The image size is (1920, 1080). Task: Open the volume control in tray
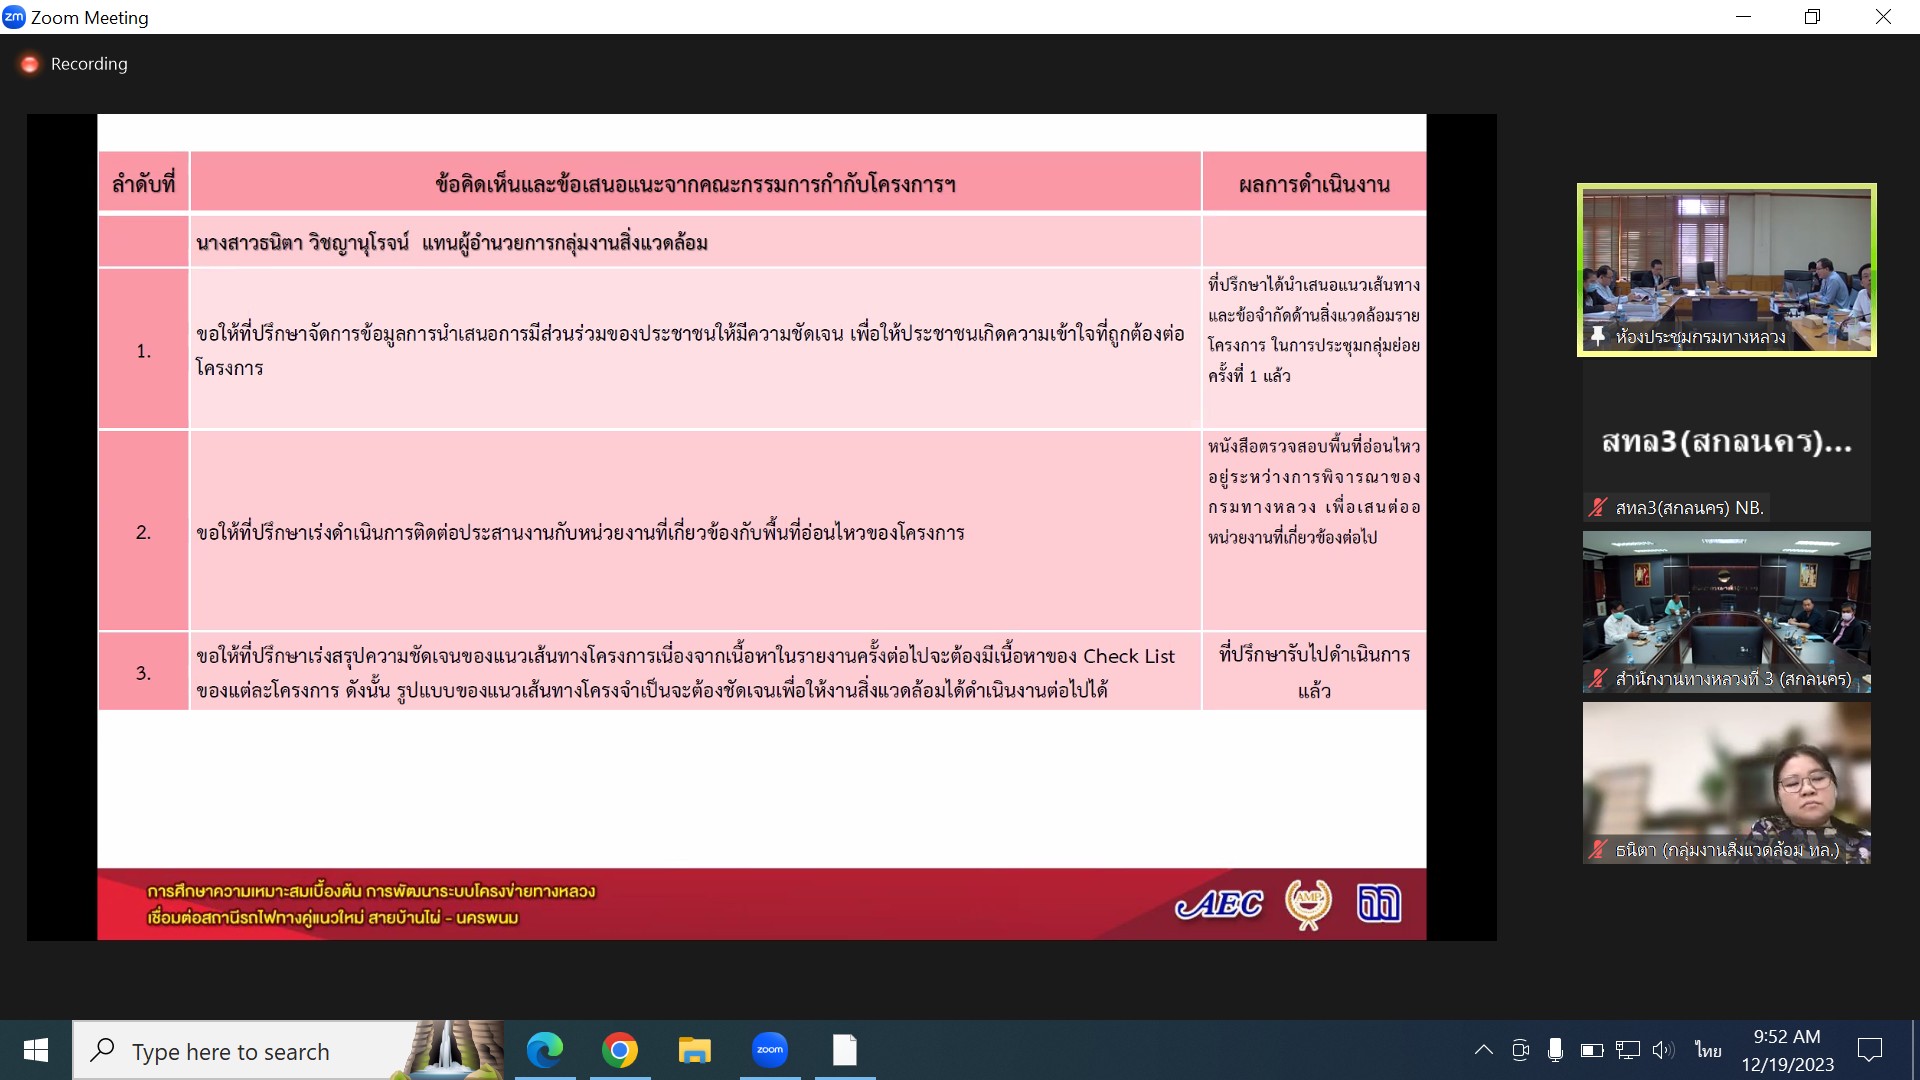1663,1050
